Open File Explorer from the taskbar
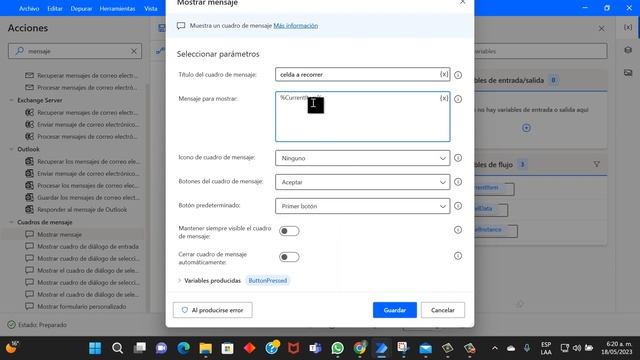The image size is (640, 360). click(x=205, y=348)
